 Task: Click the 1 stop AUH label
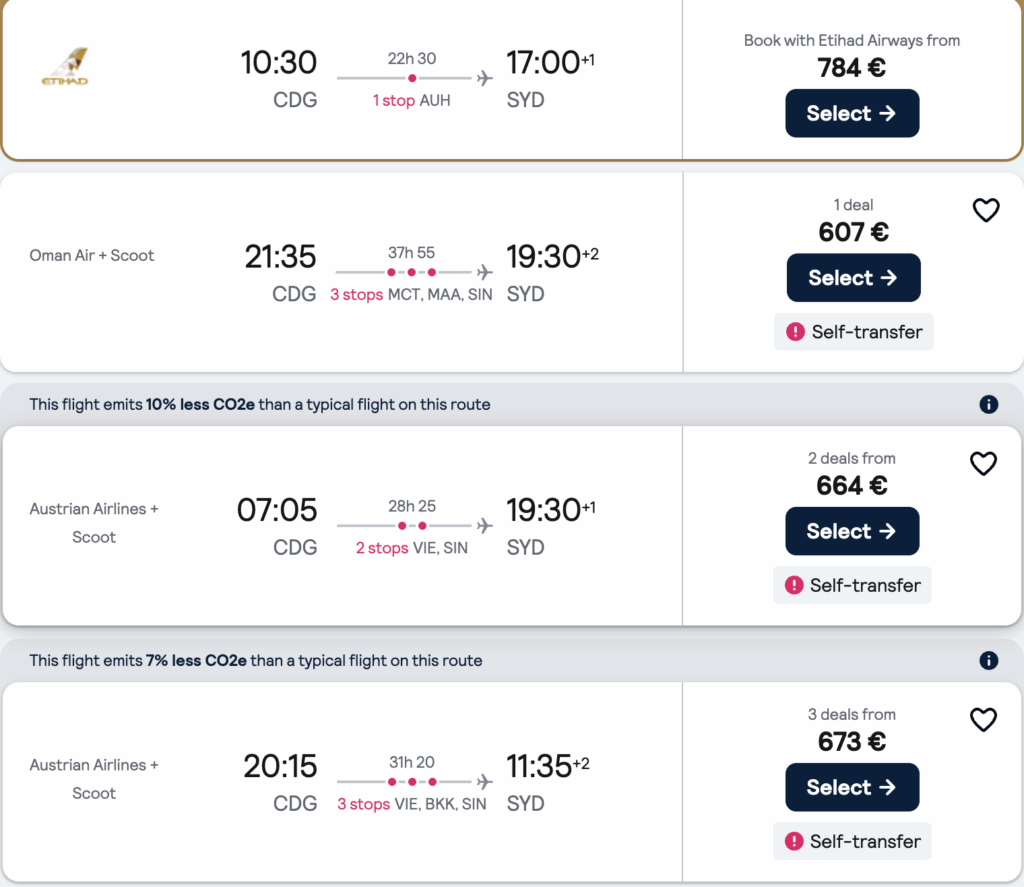[411, 101]
